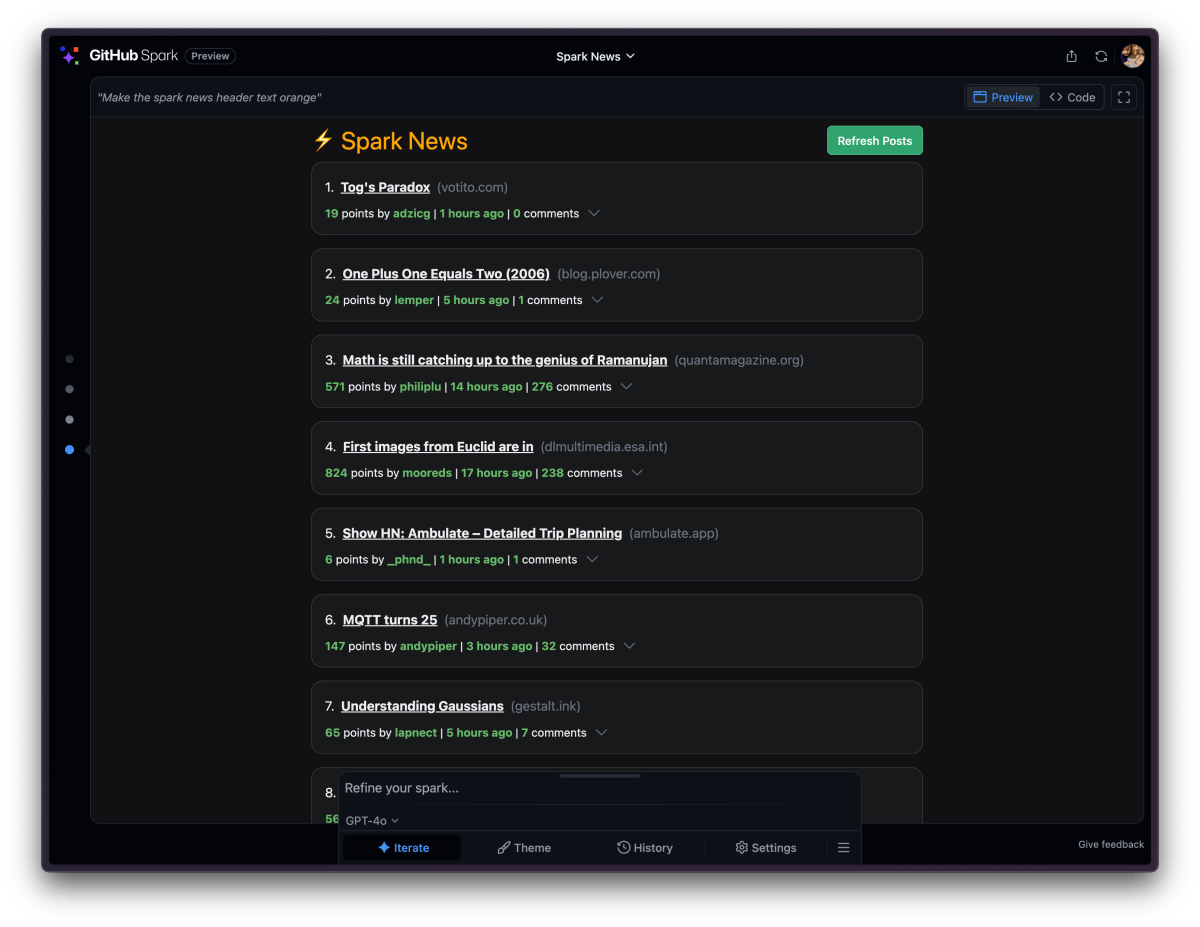Expand comments for MQTT turns 25
The height and width of the screenshot is (927, 1200).
(629, 646)
